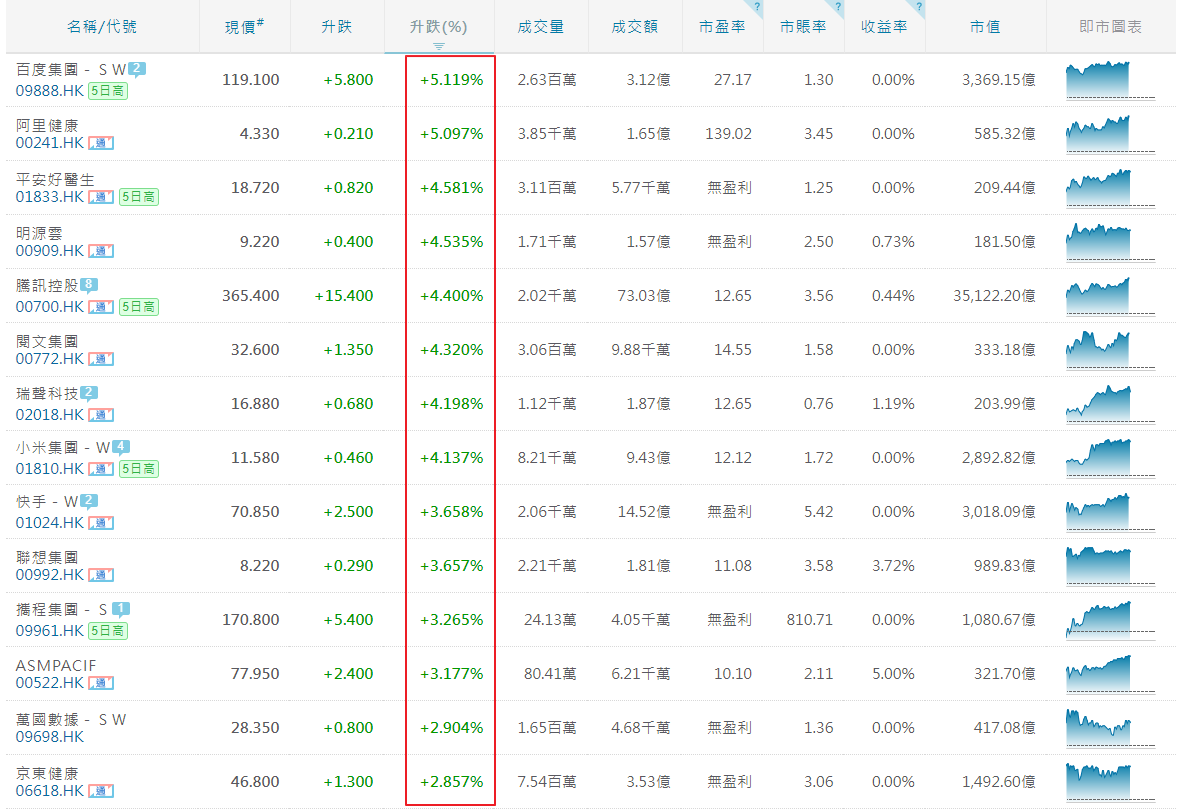The image size is (1183, 811).
Task: Click the help icon on 收益率 header
Action: click(918, 7)
